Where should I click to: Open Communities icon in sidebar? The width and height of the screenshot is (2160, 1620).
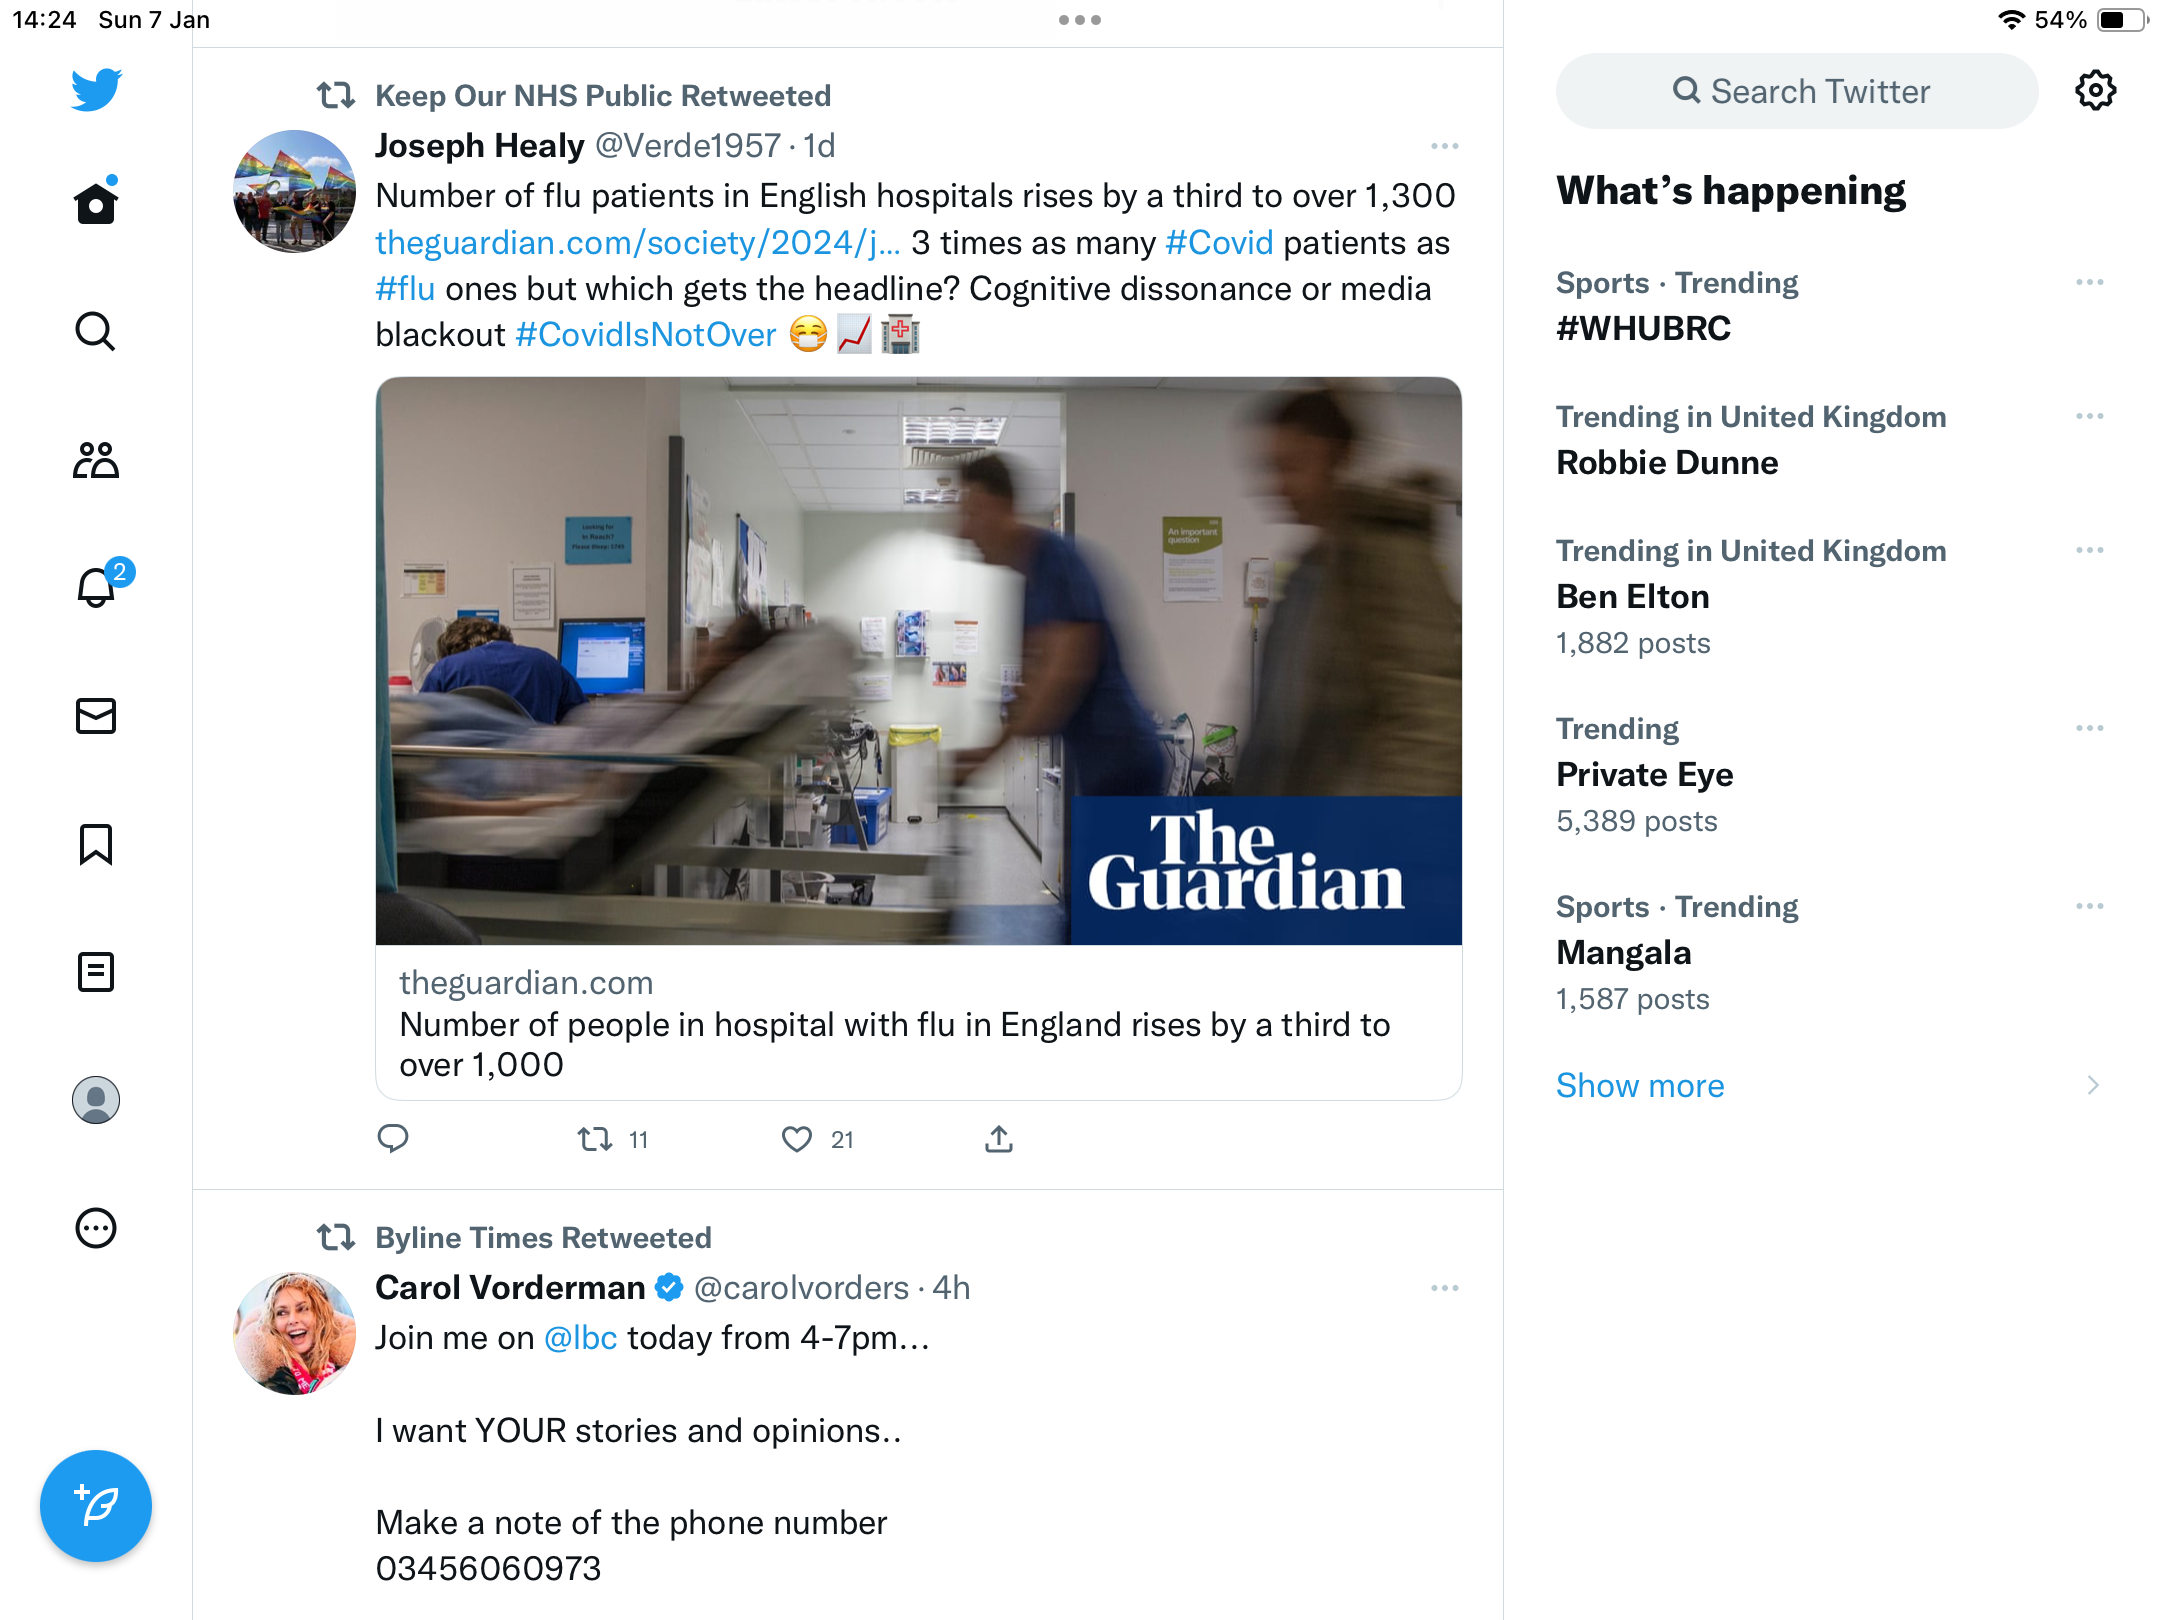pyautogui.click(x=96, y=460)
